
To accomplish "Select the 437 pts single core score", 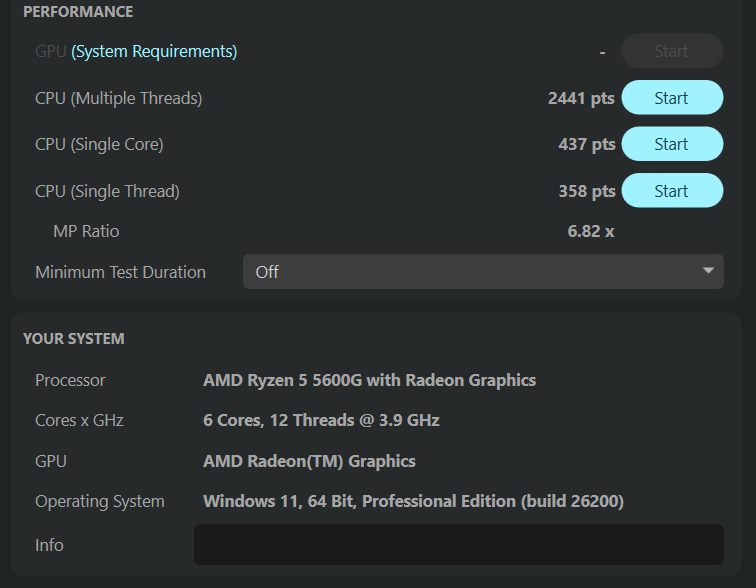I will pos(587,145).
